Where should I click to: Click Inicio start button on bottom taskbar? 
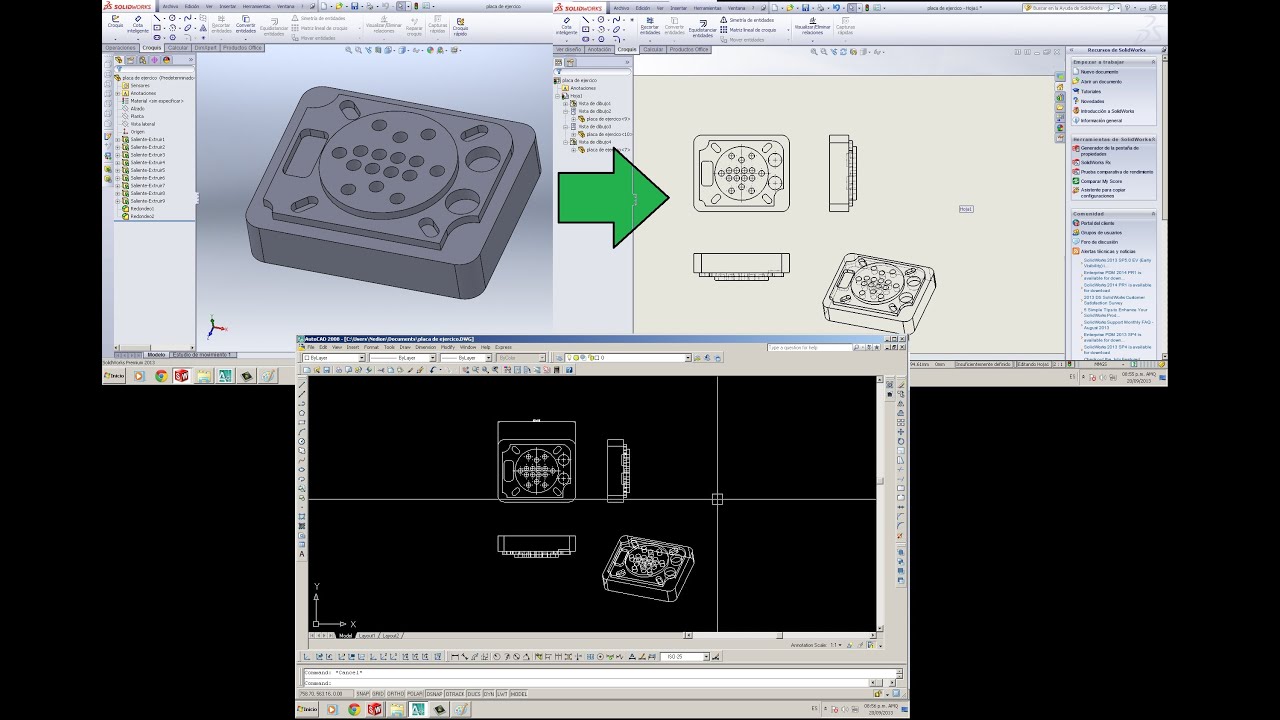click(x=308, y=709)
